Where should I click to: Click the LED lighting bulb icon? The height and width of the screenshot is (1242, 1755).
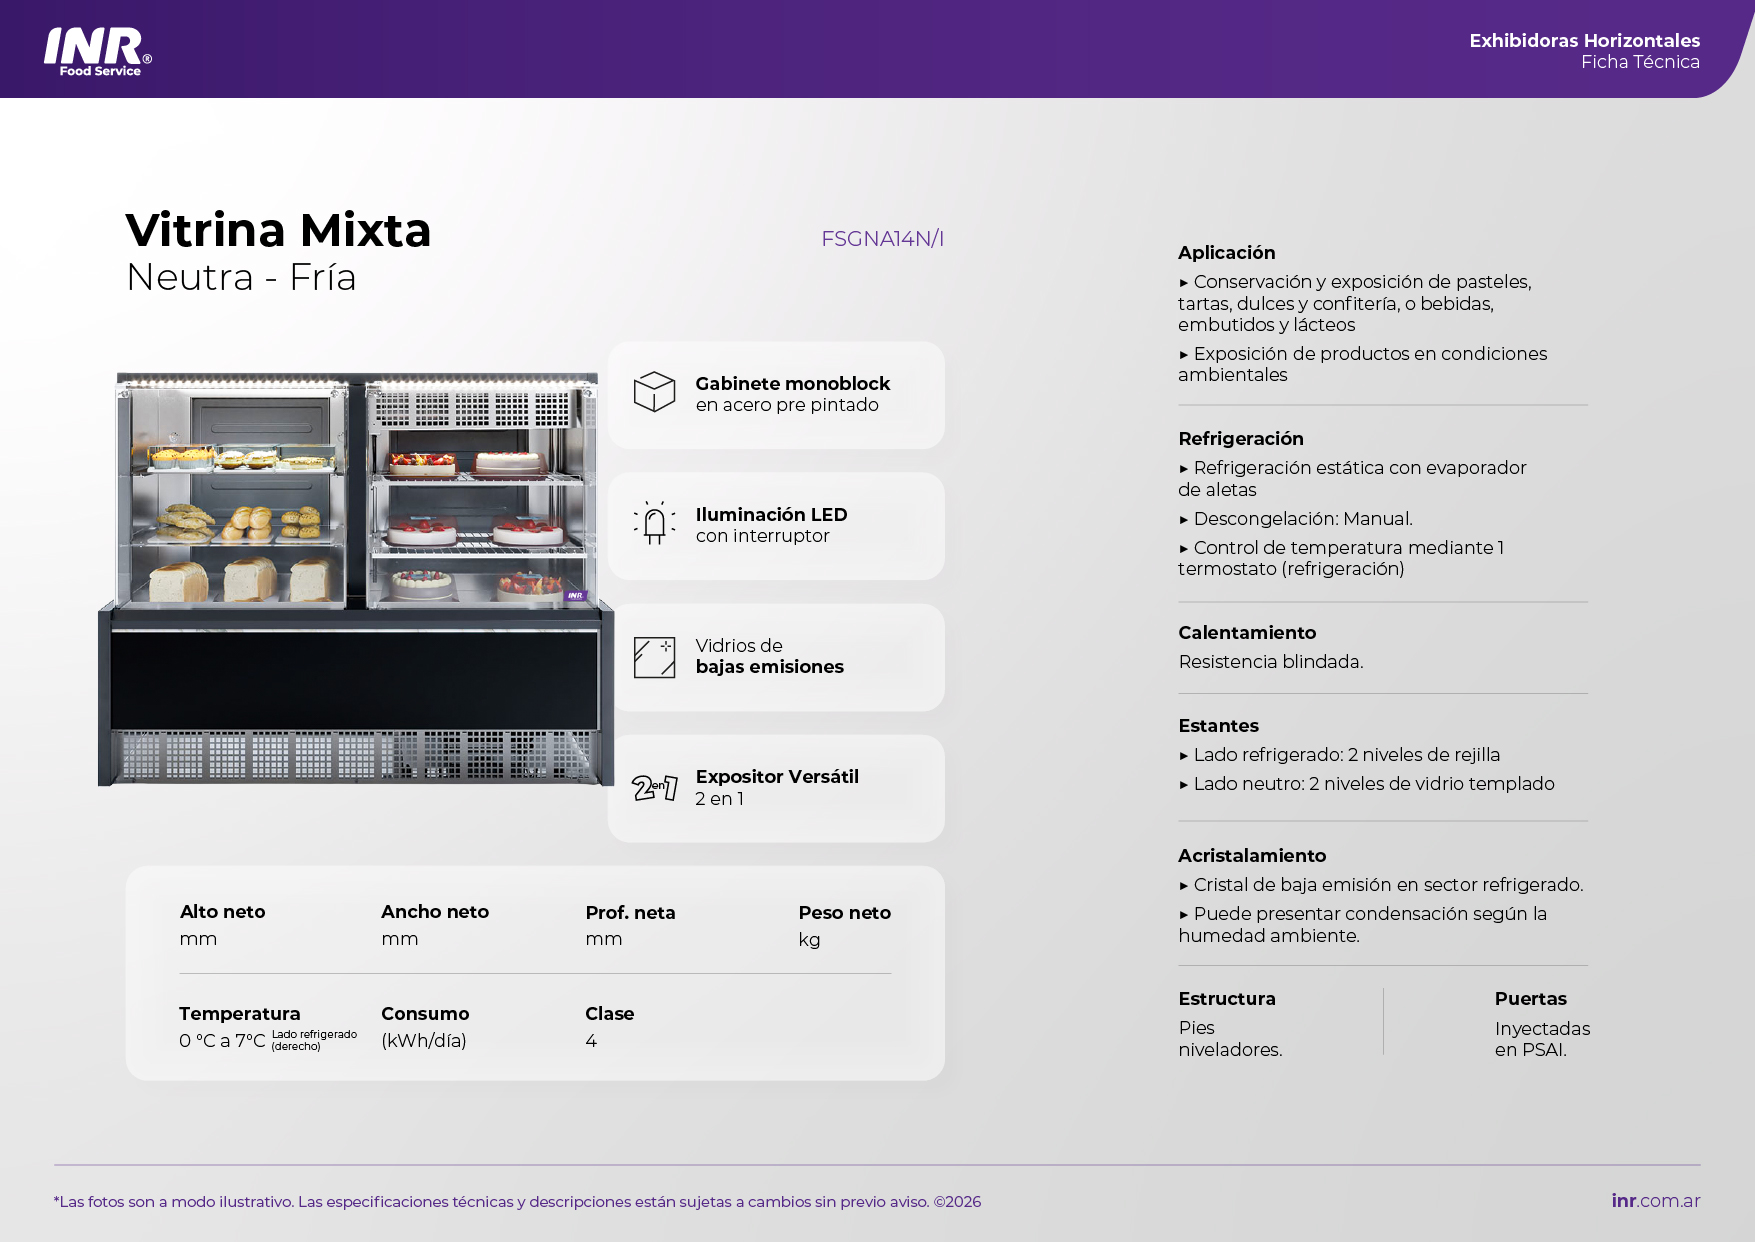click(x=654, y=523)
